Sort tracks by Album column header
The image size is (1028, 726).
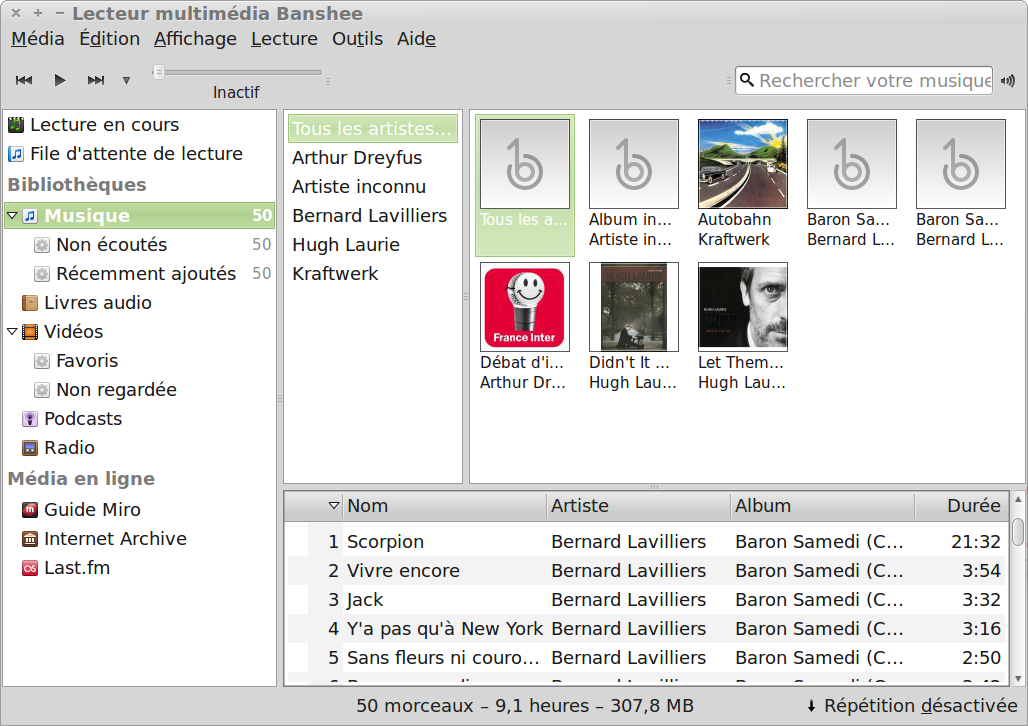tap(822, 506)
